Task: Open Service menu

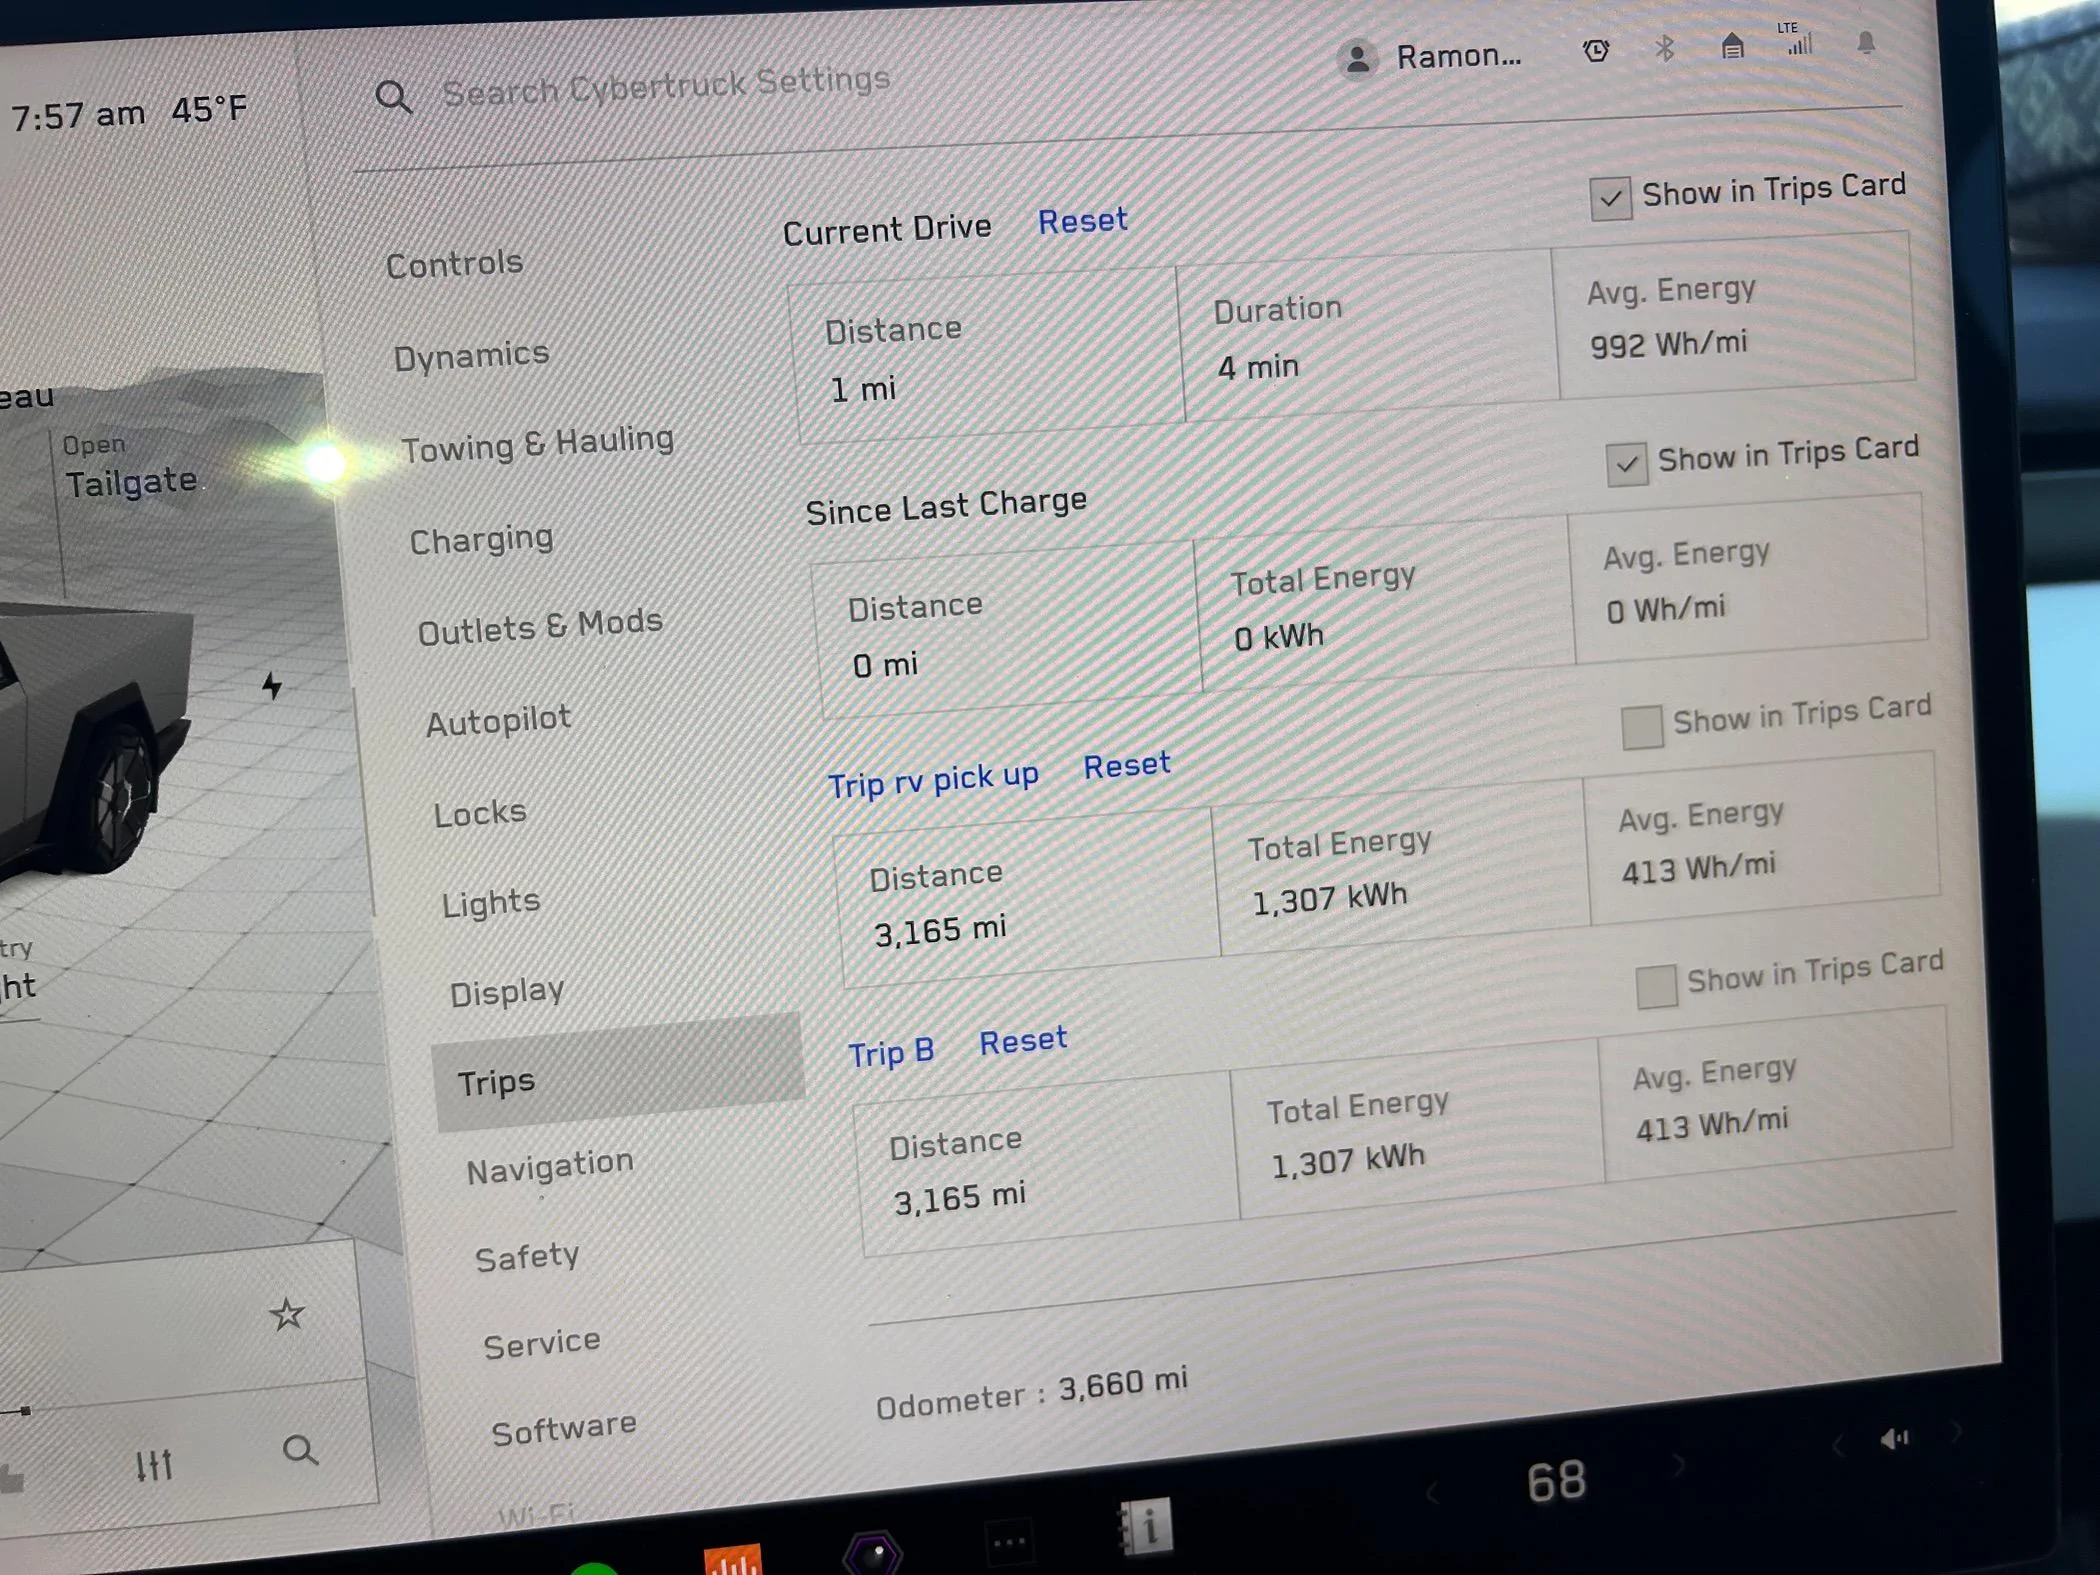Action: (x=542, y=1344)
